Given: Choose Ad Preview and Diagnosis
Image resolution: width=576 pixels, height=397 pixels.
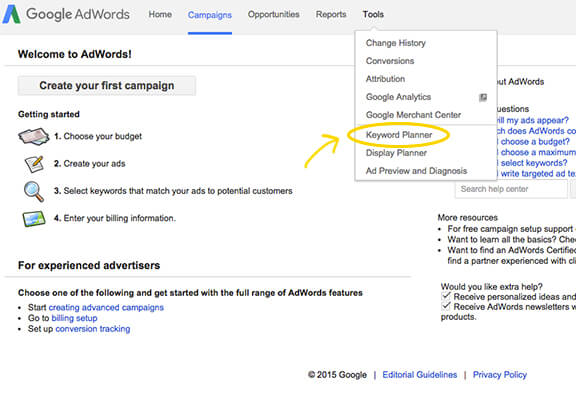Looking at the screenshot, I should (416, 171).
